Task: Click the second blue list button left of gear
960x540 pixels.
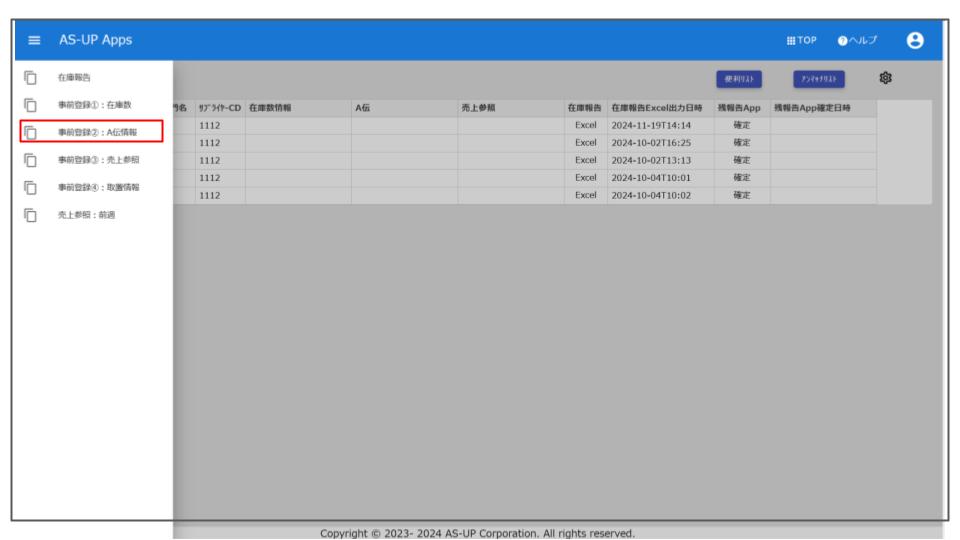Action: (819, 79)
